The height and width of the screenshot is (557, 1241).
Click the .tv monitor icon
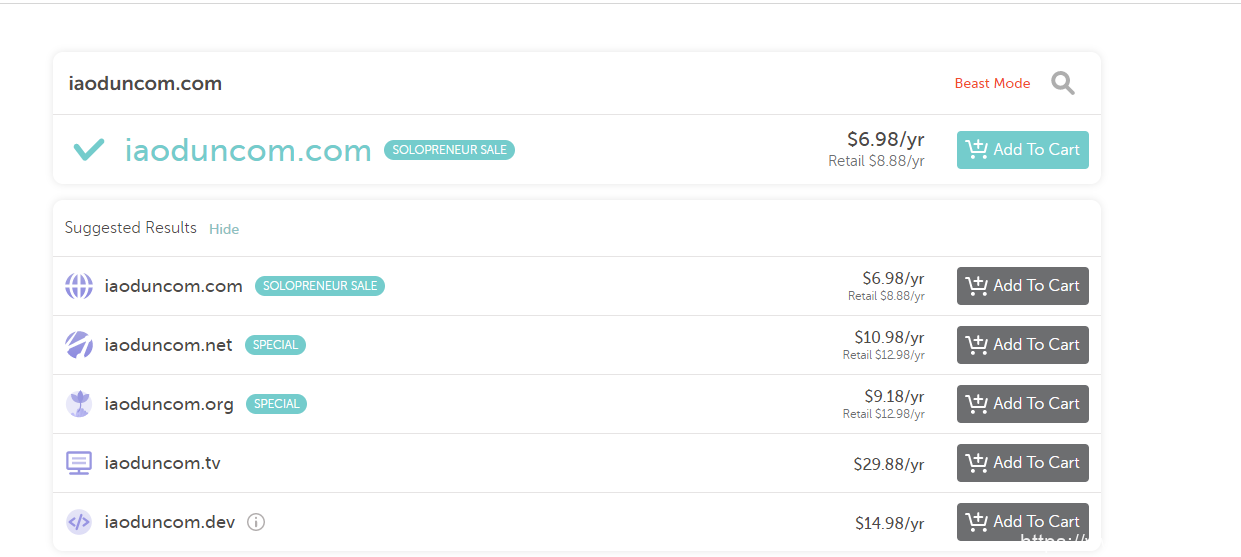pyautogui.click(x=79, y=463)
